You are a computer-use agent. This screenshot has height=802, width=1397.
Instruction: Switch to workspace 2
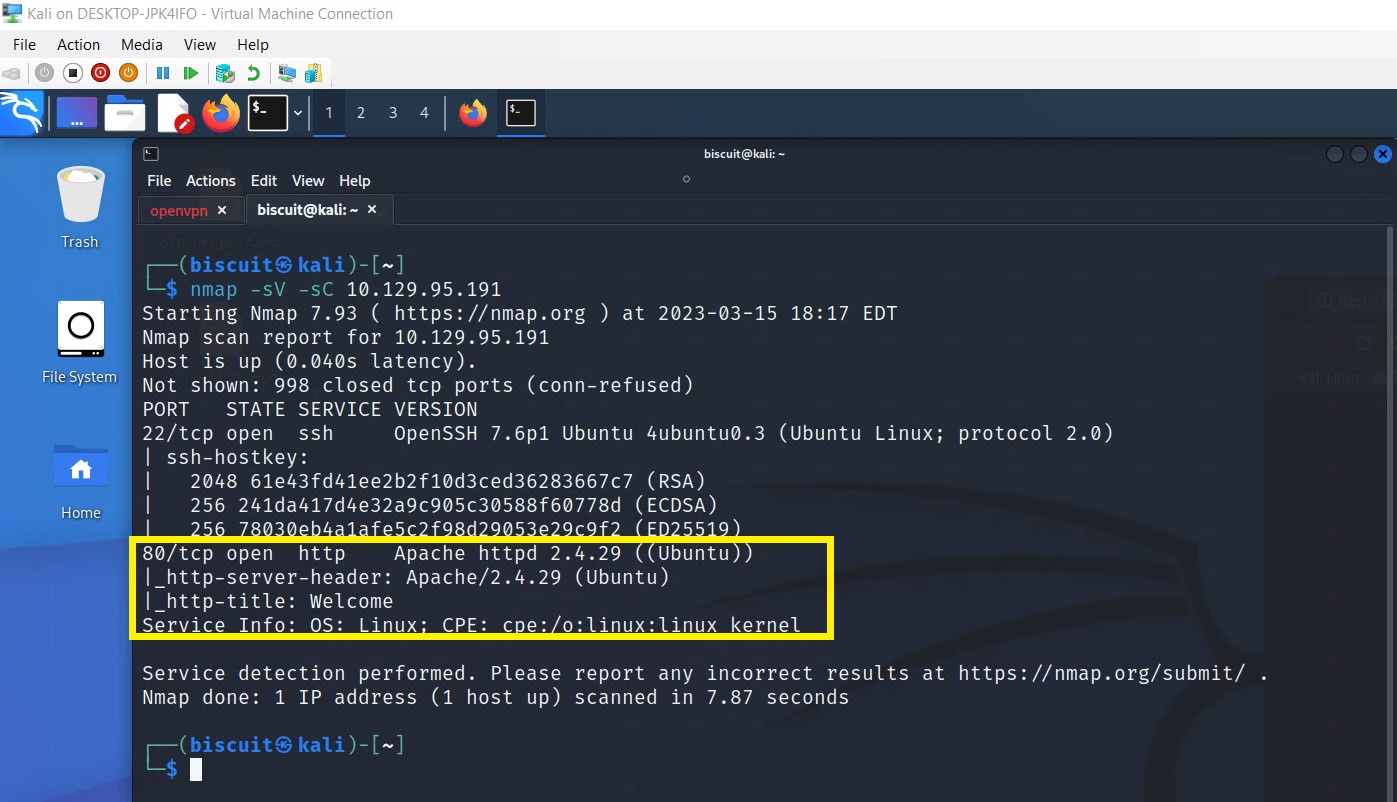coord(361,113)
